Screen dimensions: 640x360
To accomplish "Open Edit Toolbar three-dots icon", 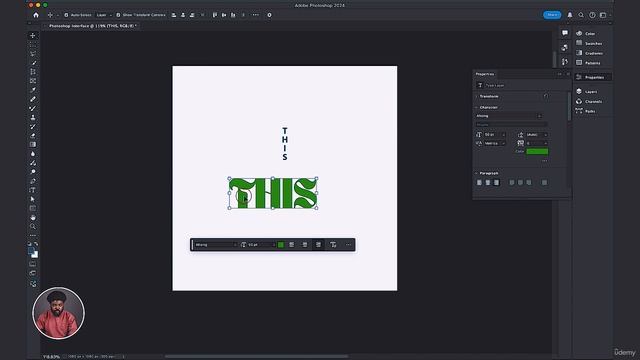I will (x=33, y=236).
